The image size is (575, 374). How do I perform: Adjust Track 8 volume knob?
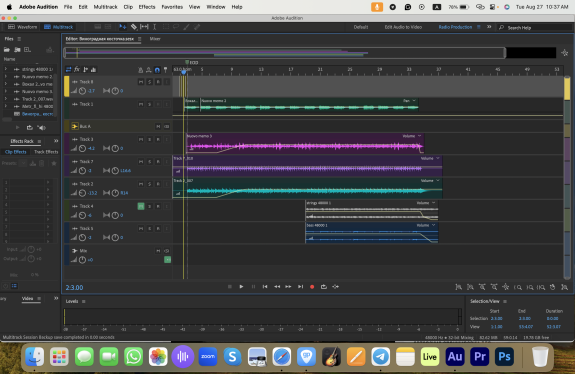coord(82,91)
